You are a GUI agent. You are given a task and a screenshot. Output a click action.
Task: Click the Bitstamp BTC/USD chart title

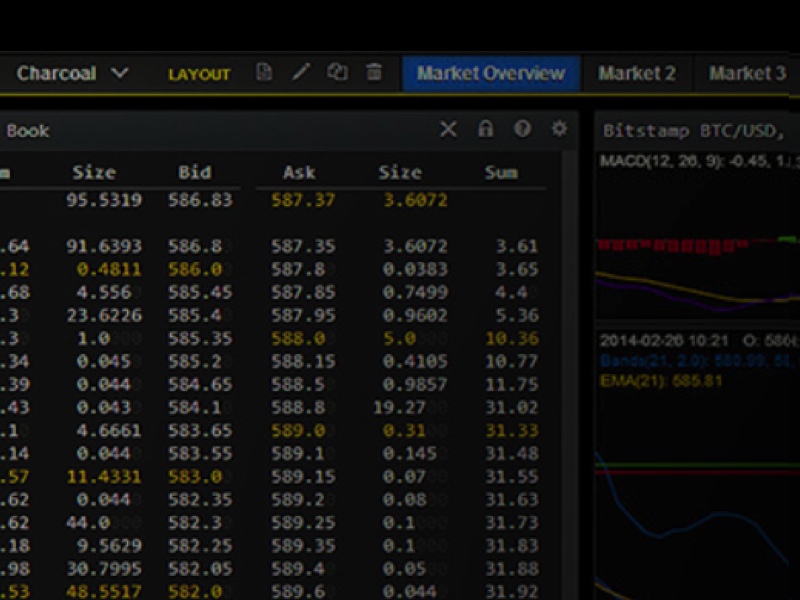click(692, 131)
